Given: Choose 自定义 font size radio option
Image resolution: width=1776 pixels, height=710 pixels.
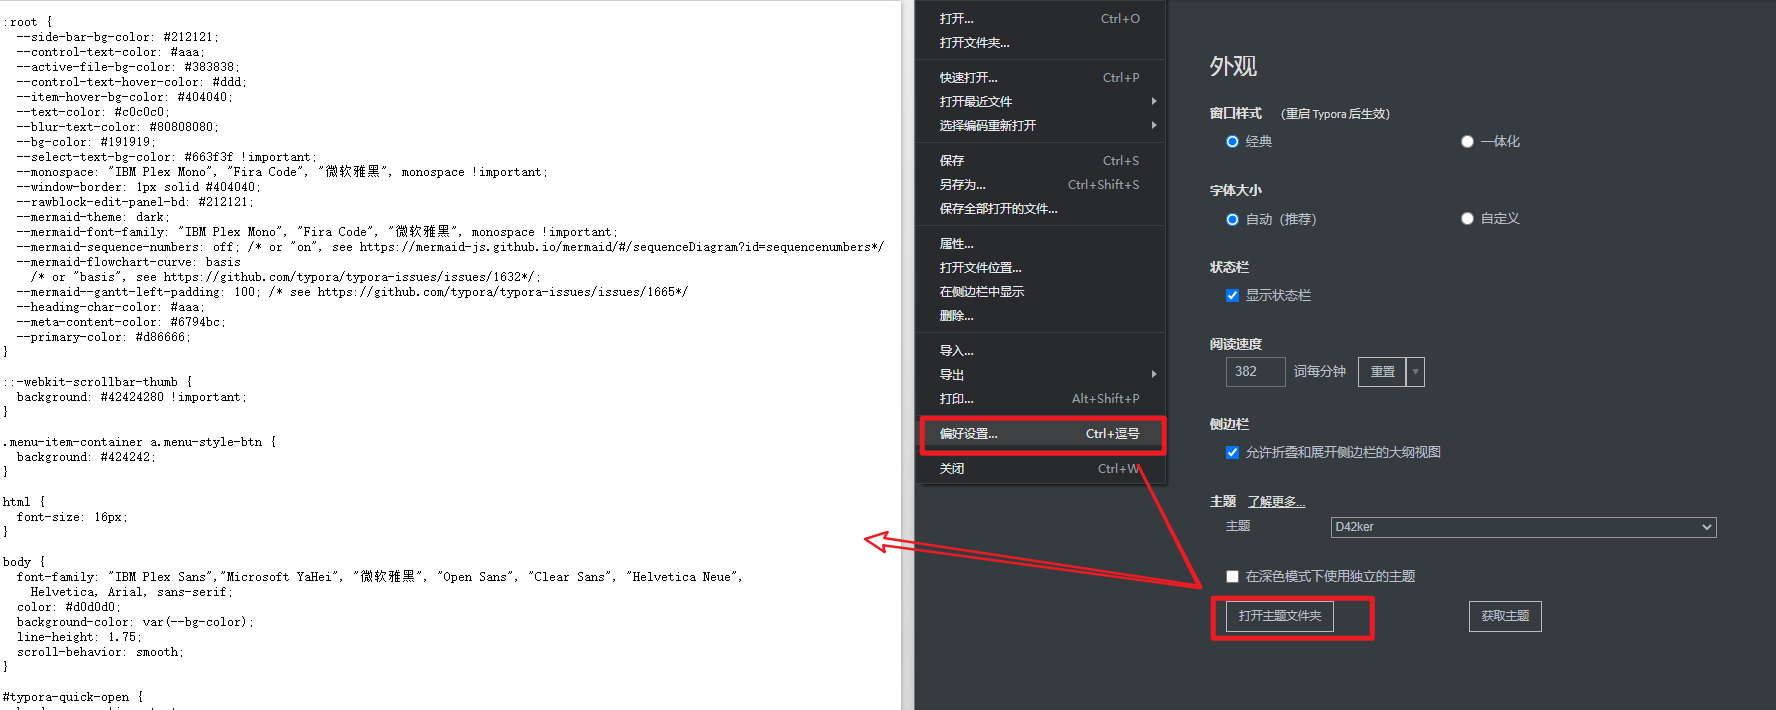Looking at the screenshot, I should tap(1467, 219).
